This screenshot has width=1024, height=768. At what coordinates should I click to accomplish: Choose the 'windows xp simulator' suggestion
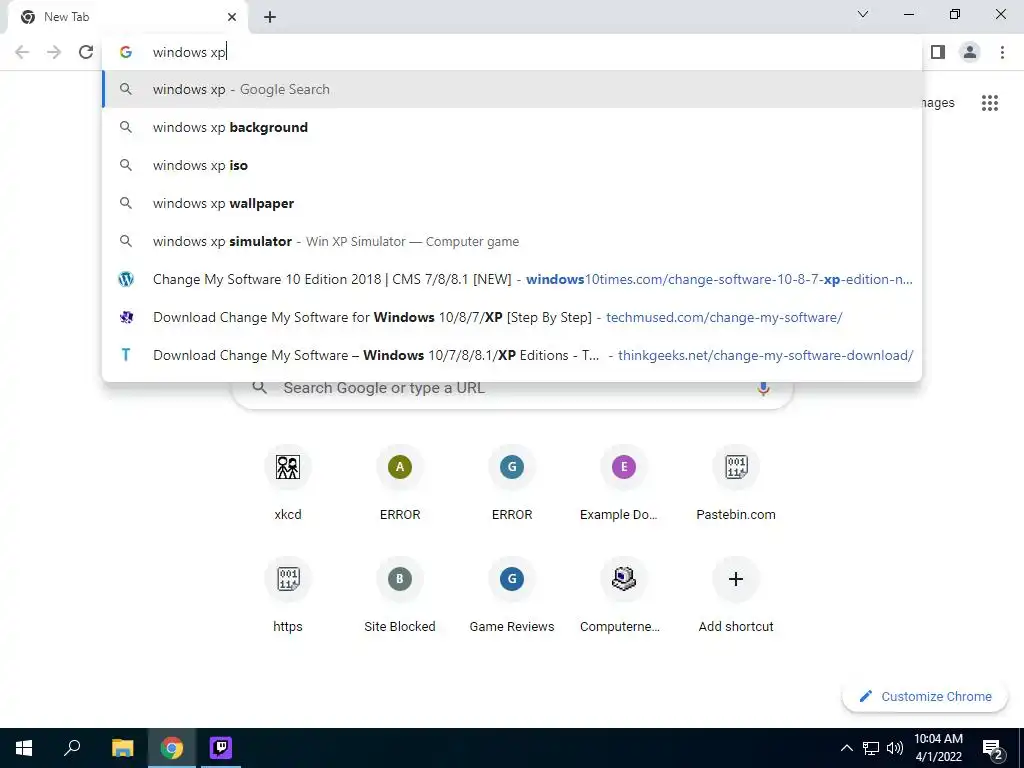click(x=512, y=241)
